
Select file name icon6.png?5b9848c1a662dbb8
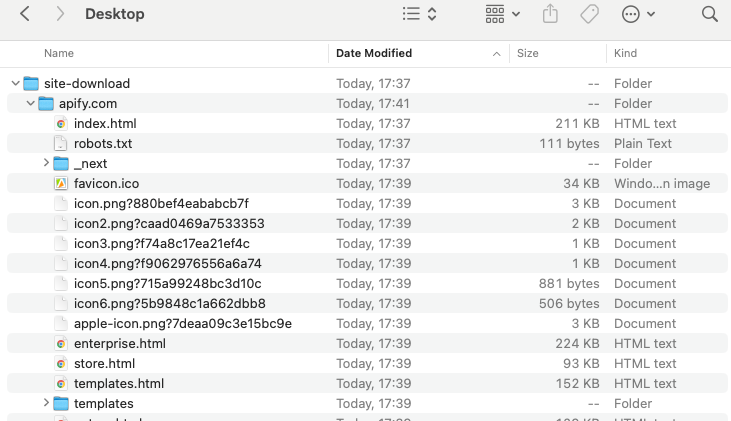coord(169,304)
